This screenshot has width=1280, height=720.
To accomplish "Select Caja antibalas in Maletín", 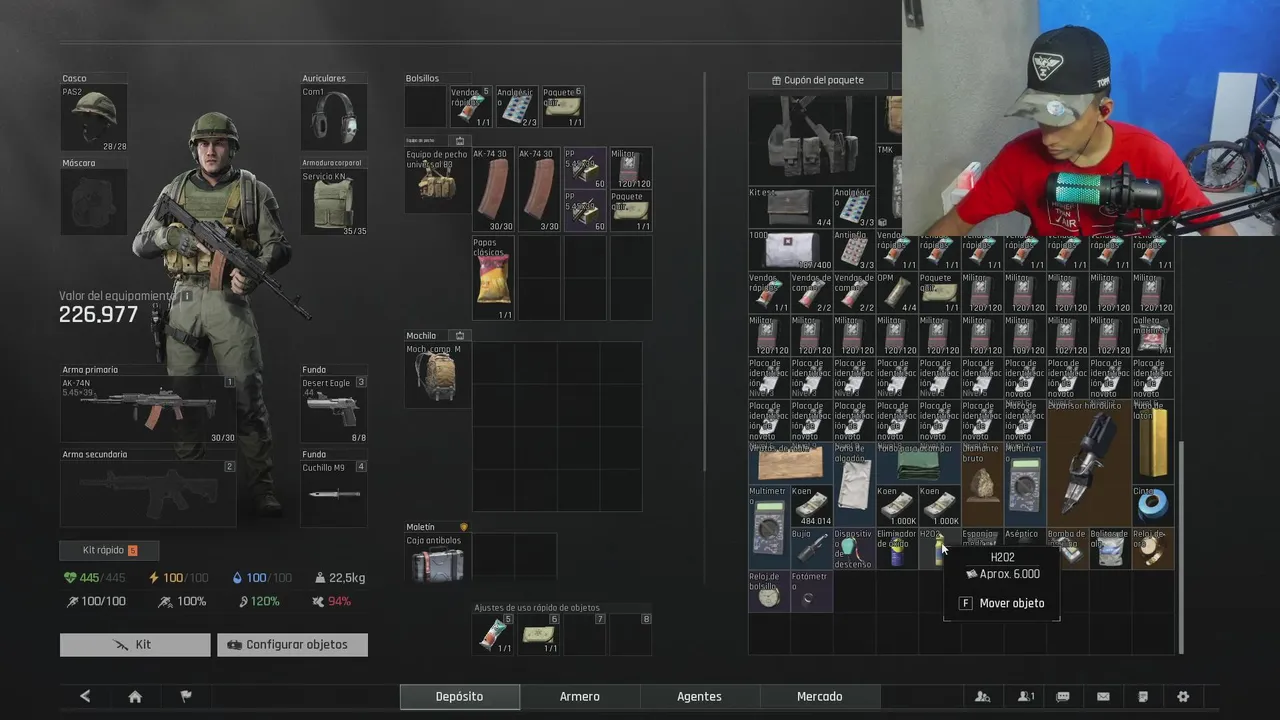I will pos(436,558).
